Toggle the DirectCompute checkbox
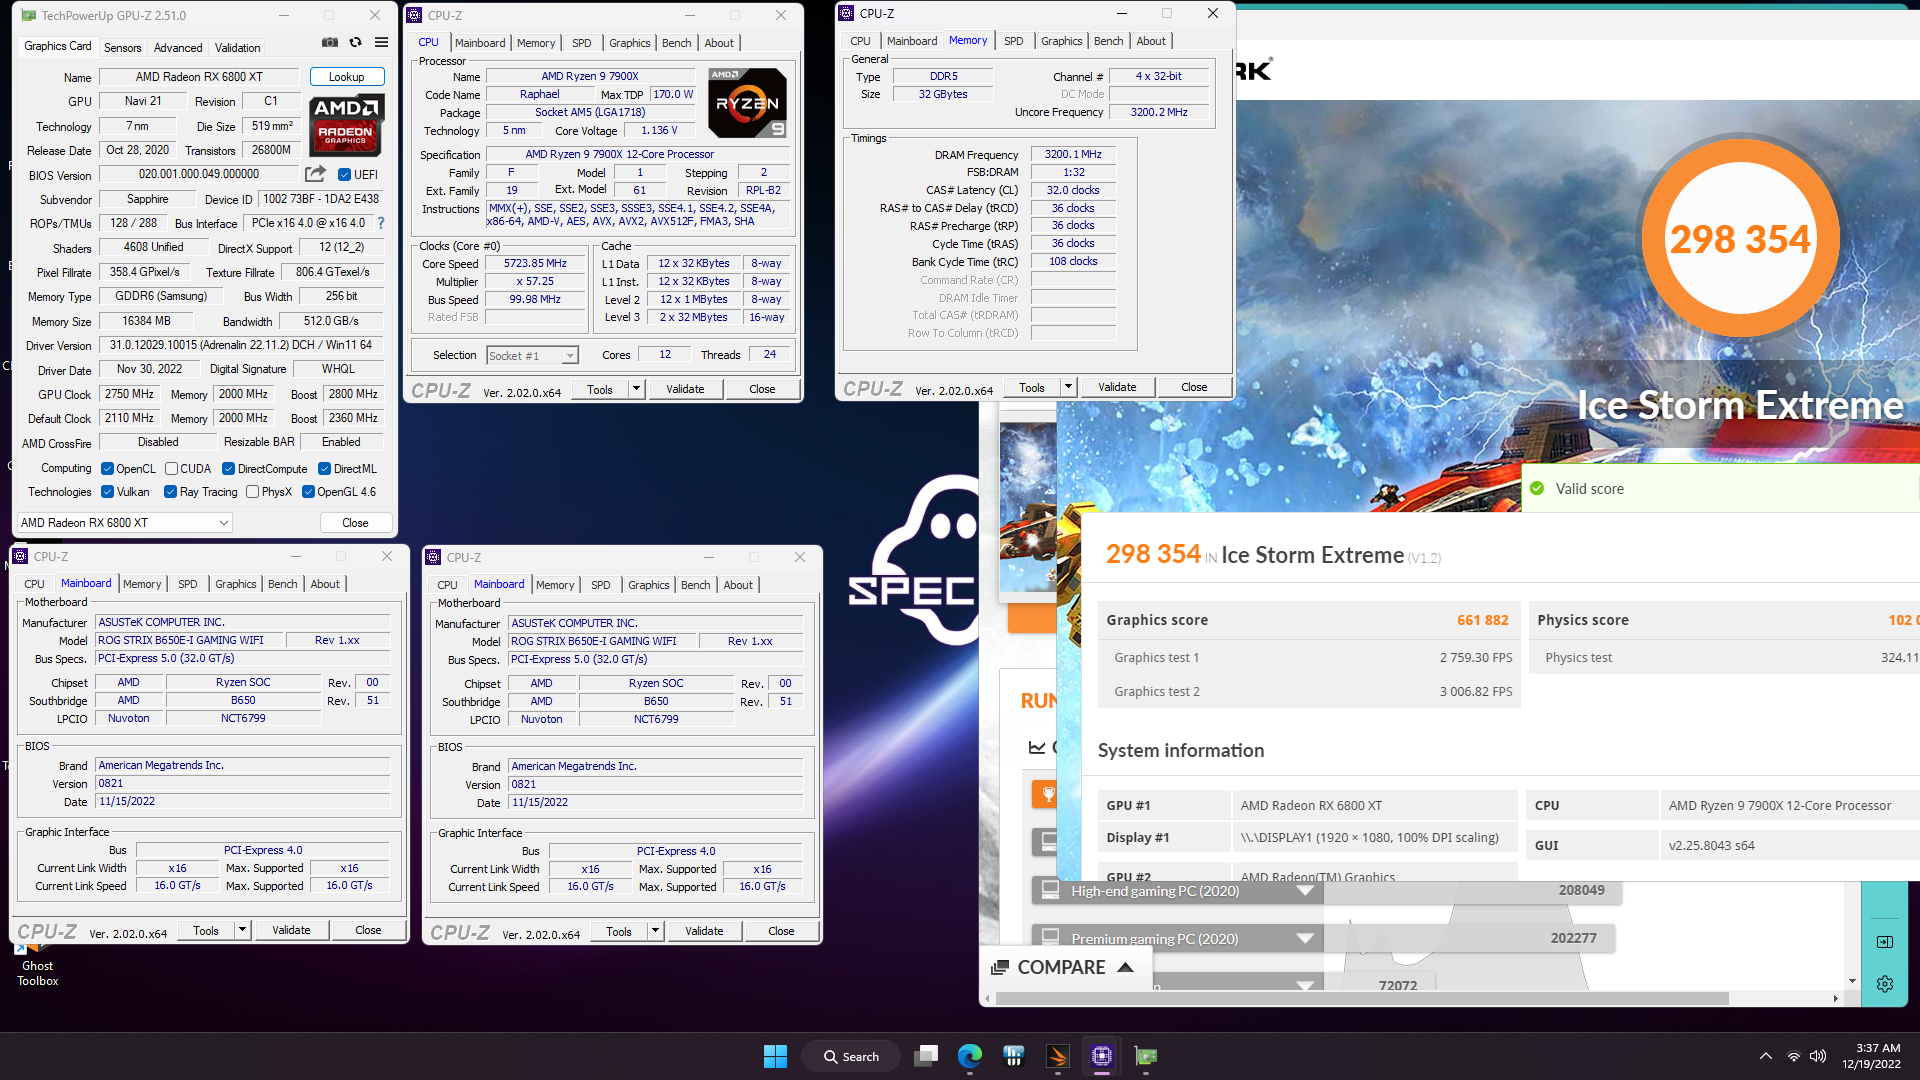1920x1080 pixels. pos(228,469)
